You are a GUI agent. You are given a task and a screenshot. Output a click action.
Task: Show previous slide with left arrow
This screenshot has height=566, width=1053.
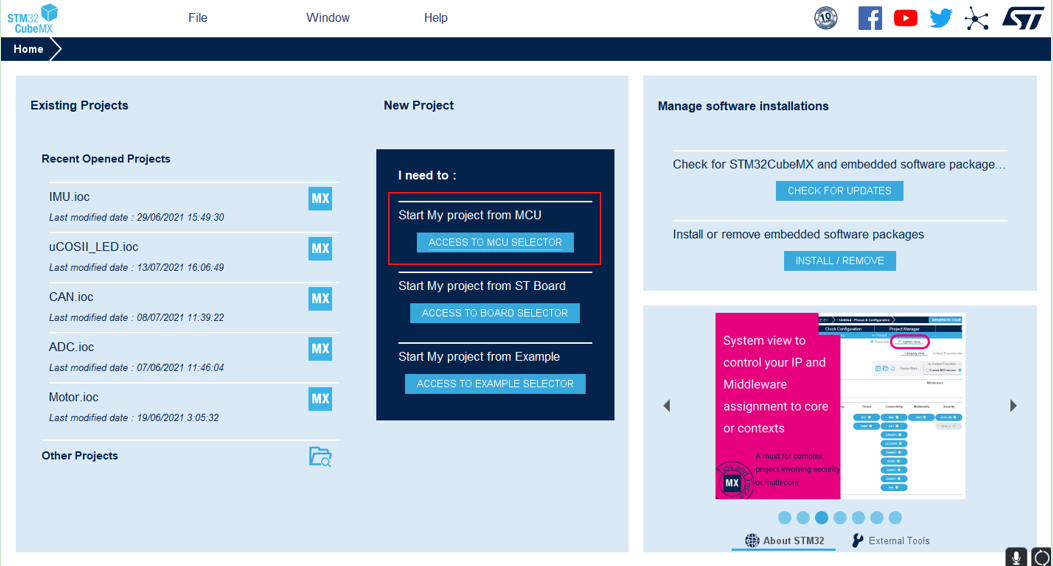point(667,406)
